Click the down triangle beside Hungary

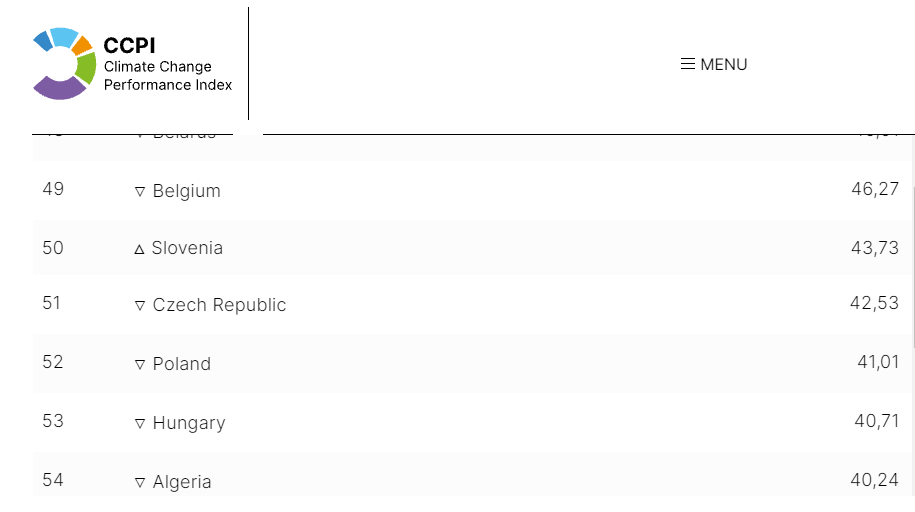140,424
